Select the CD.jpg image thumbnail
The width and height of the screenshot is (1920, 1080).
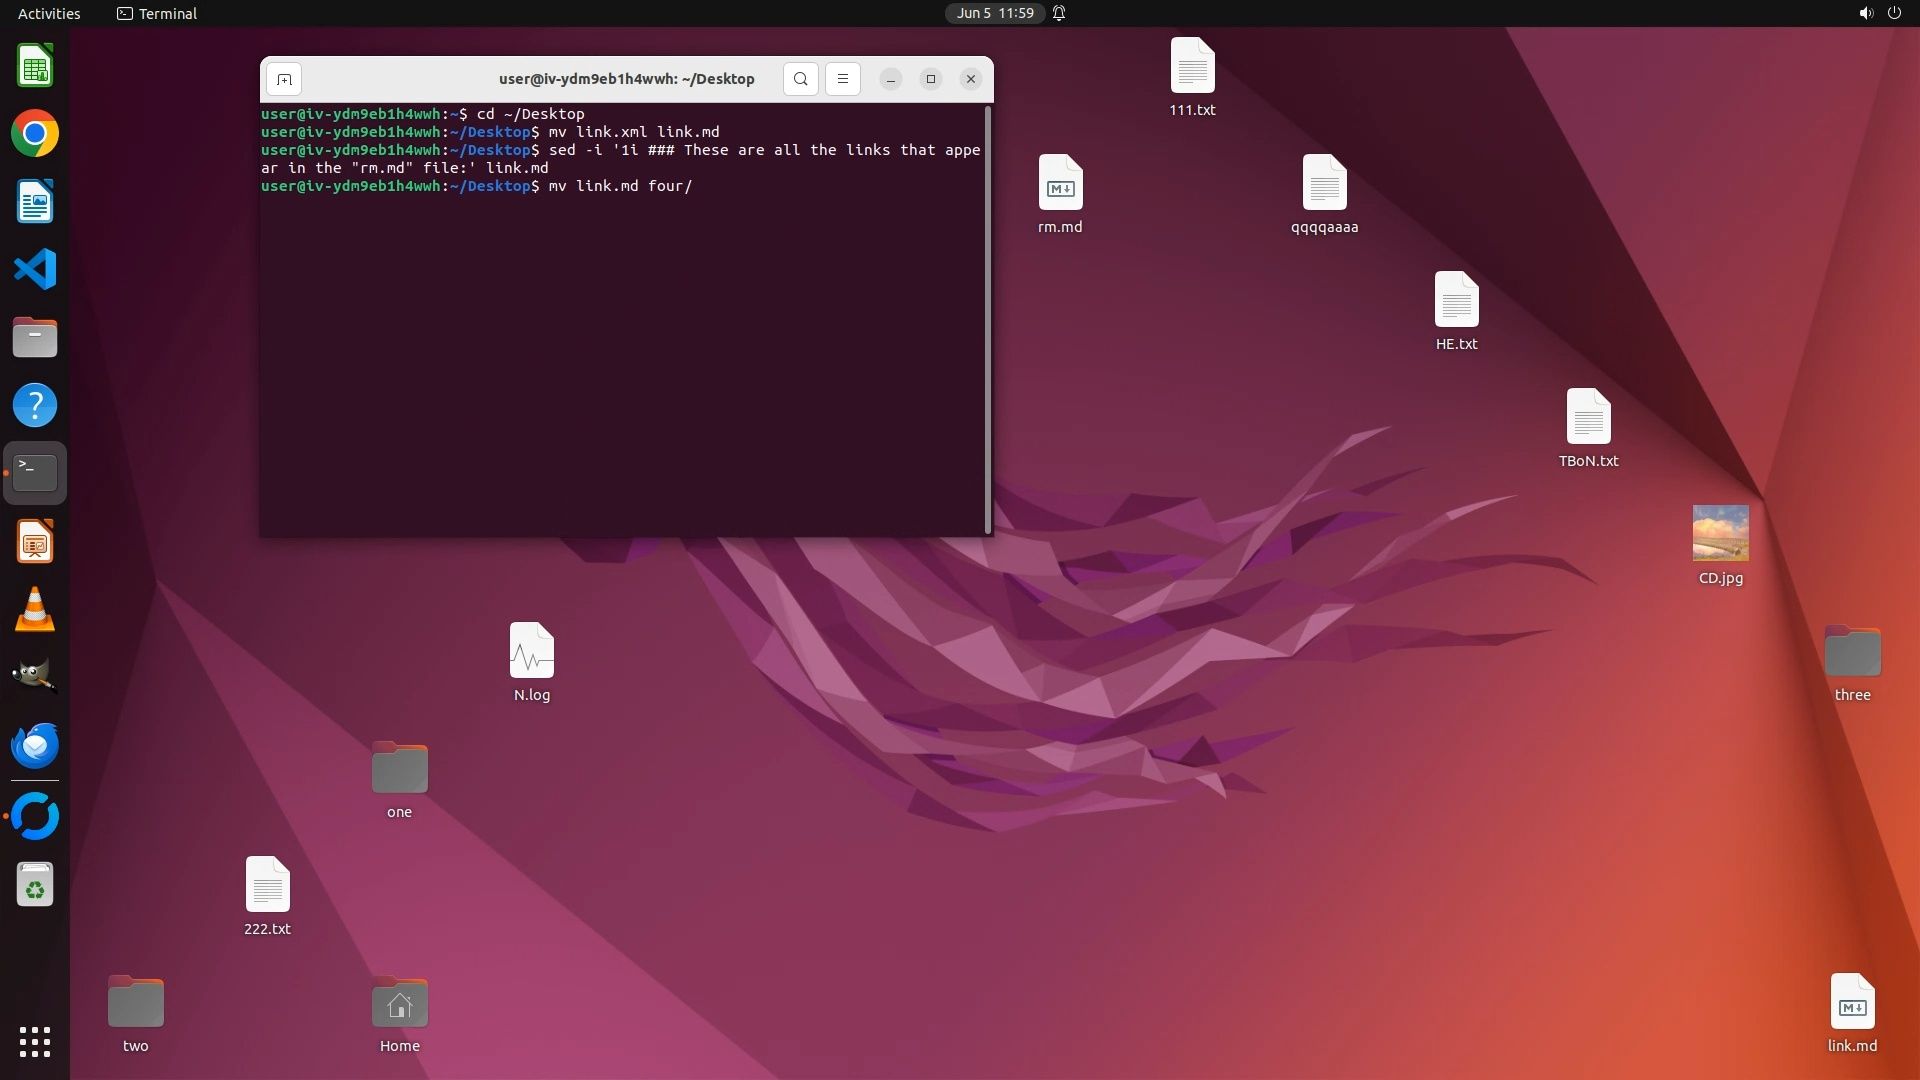click(x=1720, y=533)
